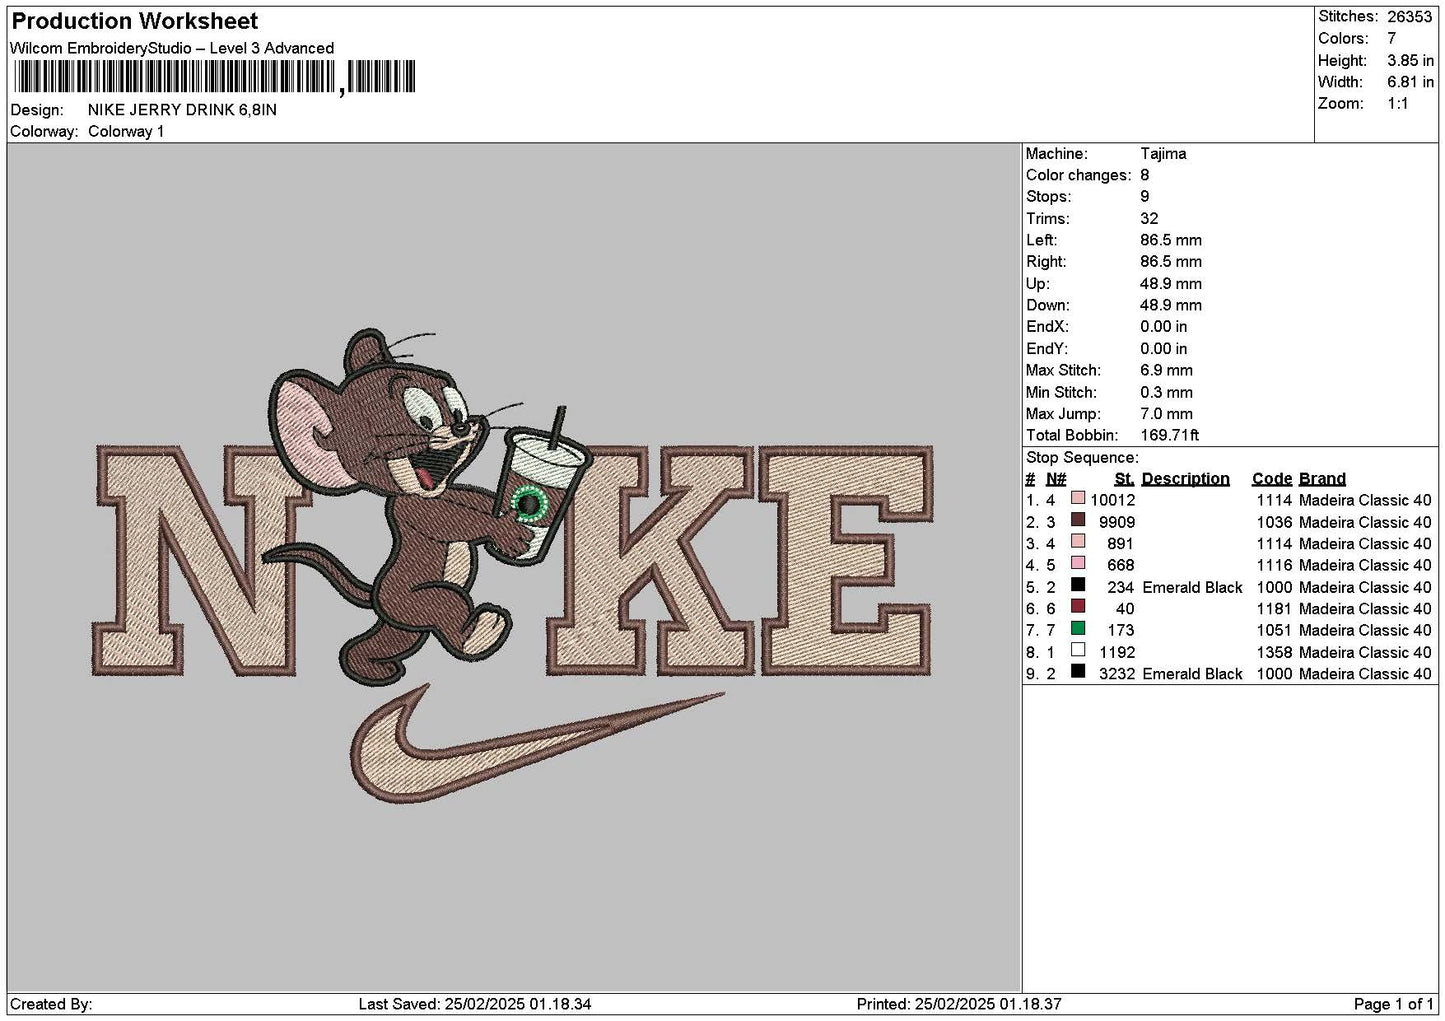Click the Total Bobbin value '169.71ft'

point(1170,435)
